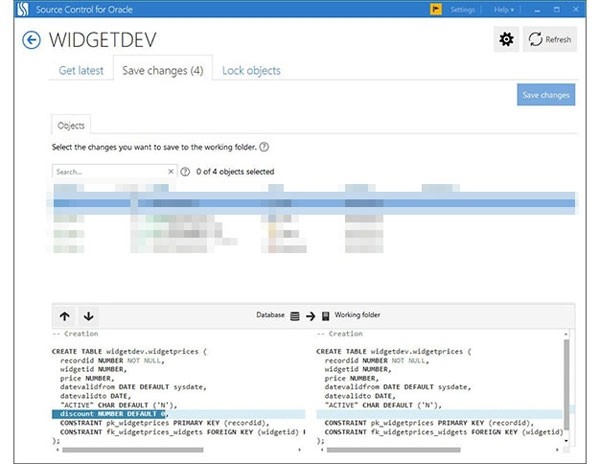Select the Objects sub-tab
Image resolution: width=600 pixels, height=464 pixels.
(x=71, y=126)
